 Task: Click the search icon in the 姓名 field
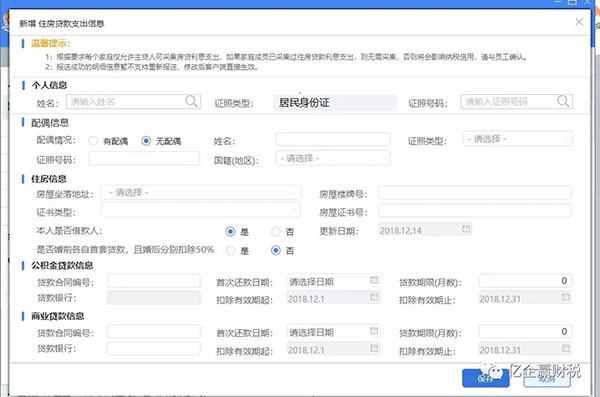tap(191, 101)
